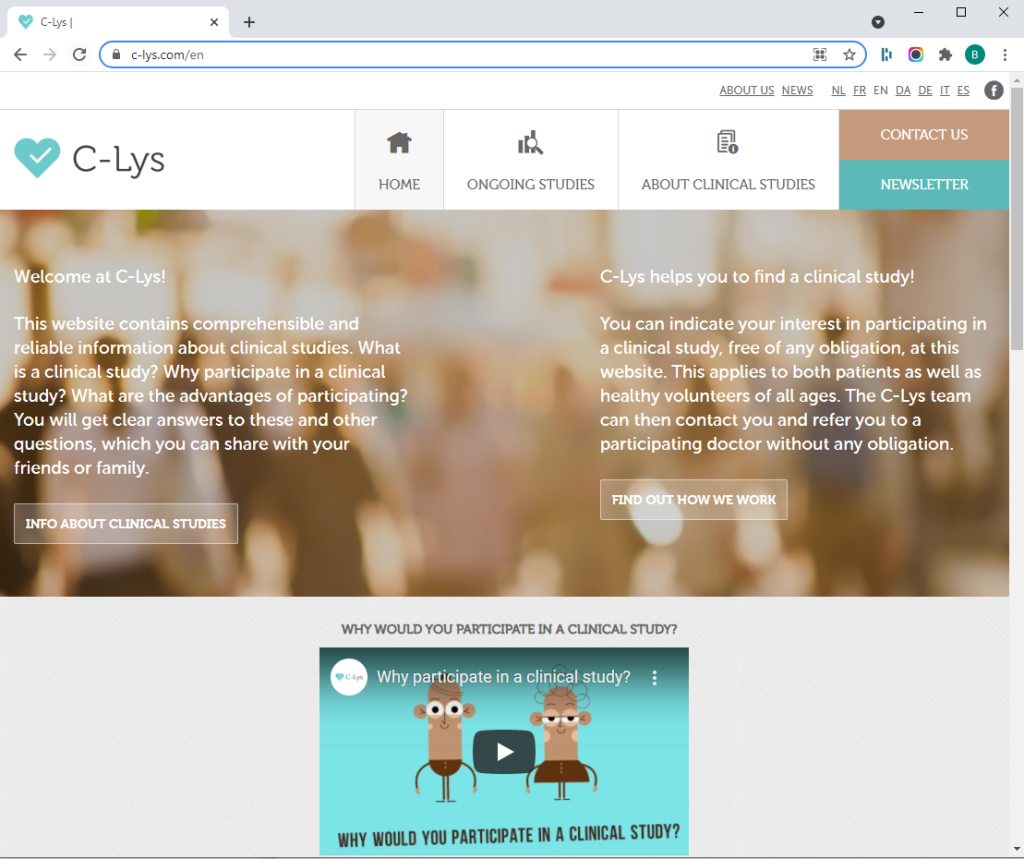Click 'C-Lys helps you to find a clinical study!' heading
This screenshot has width=1024, height=859.
pos(757,276)
